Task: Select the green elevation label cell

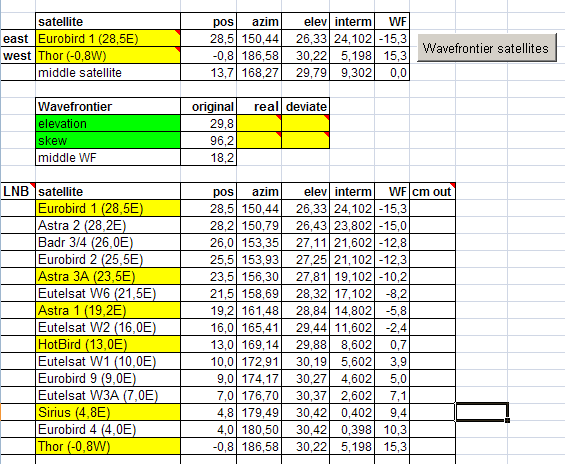Action: pyautogui.click(x=108, y=124)
